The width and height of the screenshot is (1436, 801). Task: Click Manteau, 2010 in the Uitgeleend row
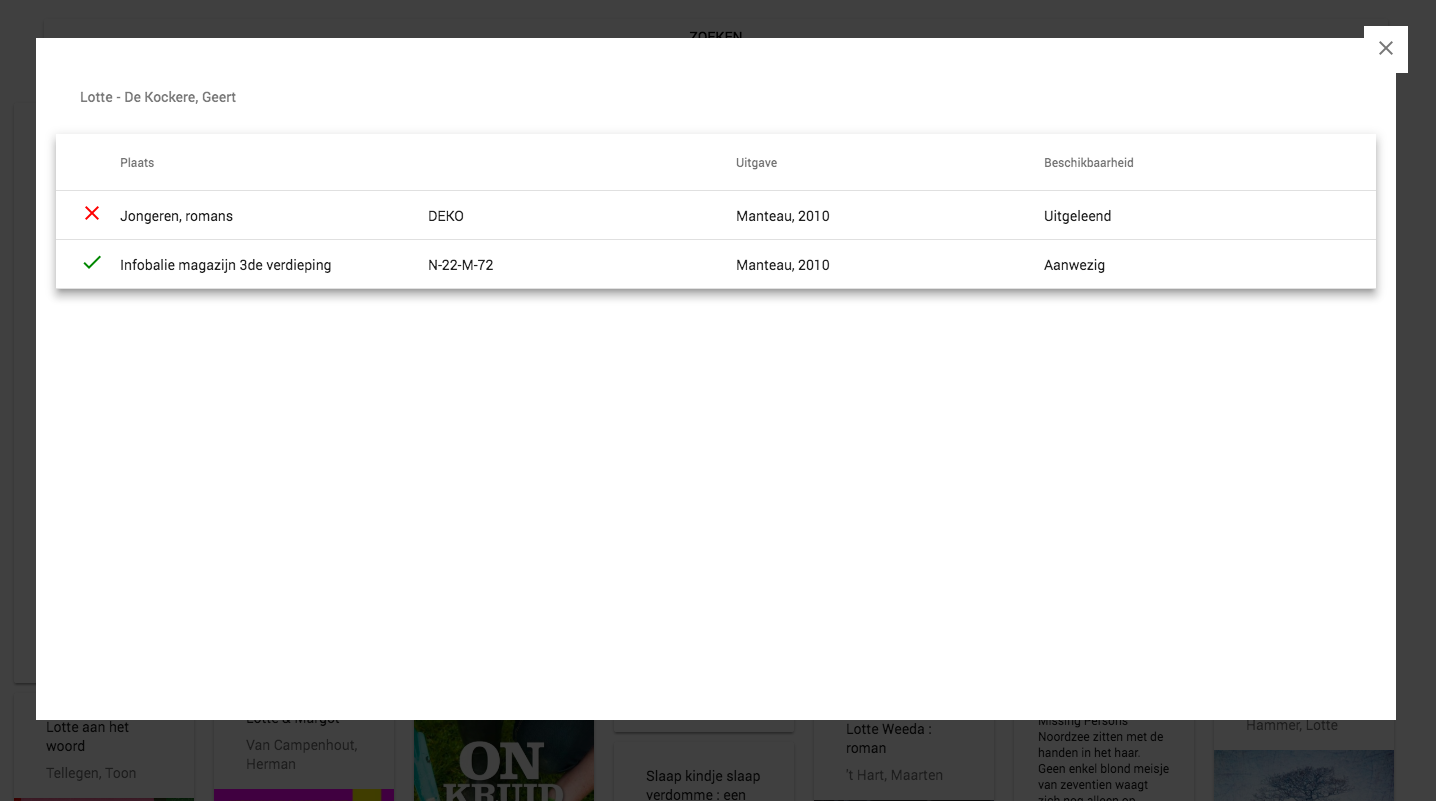pyautogui.click(x=782, y=216)
